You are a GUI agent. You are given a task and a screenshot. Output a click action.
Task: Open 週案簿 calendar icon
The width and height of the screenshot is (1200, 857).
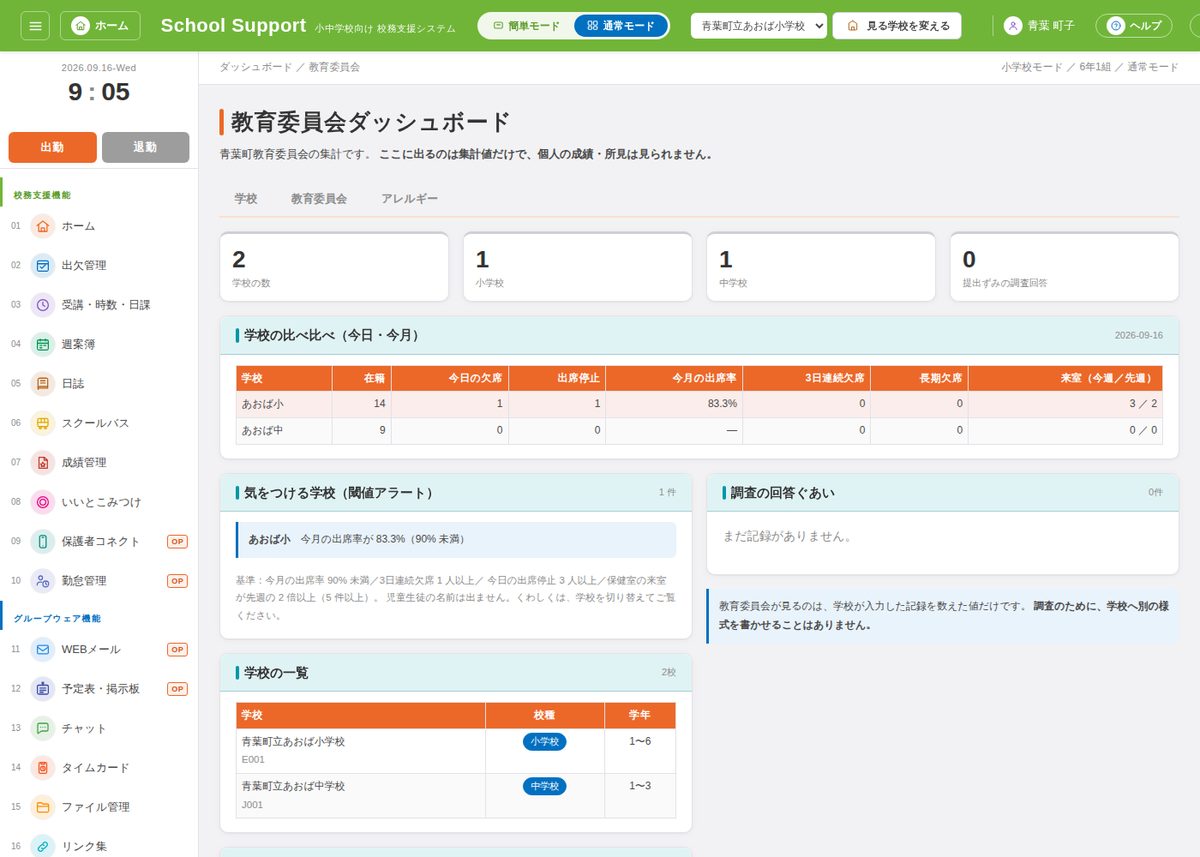(42, 344)
